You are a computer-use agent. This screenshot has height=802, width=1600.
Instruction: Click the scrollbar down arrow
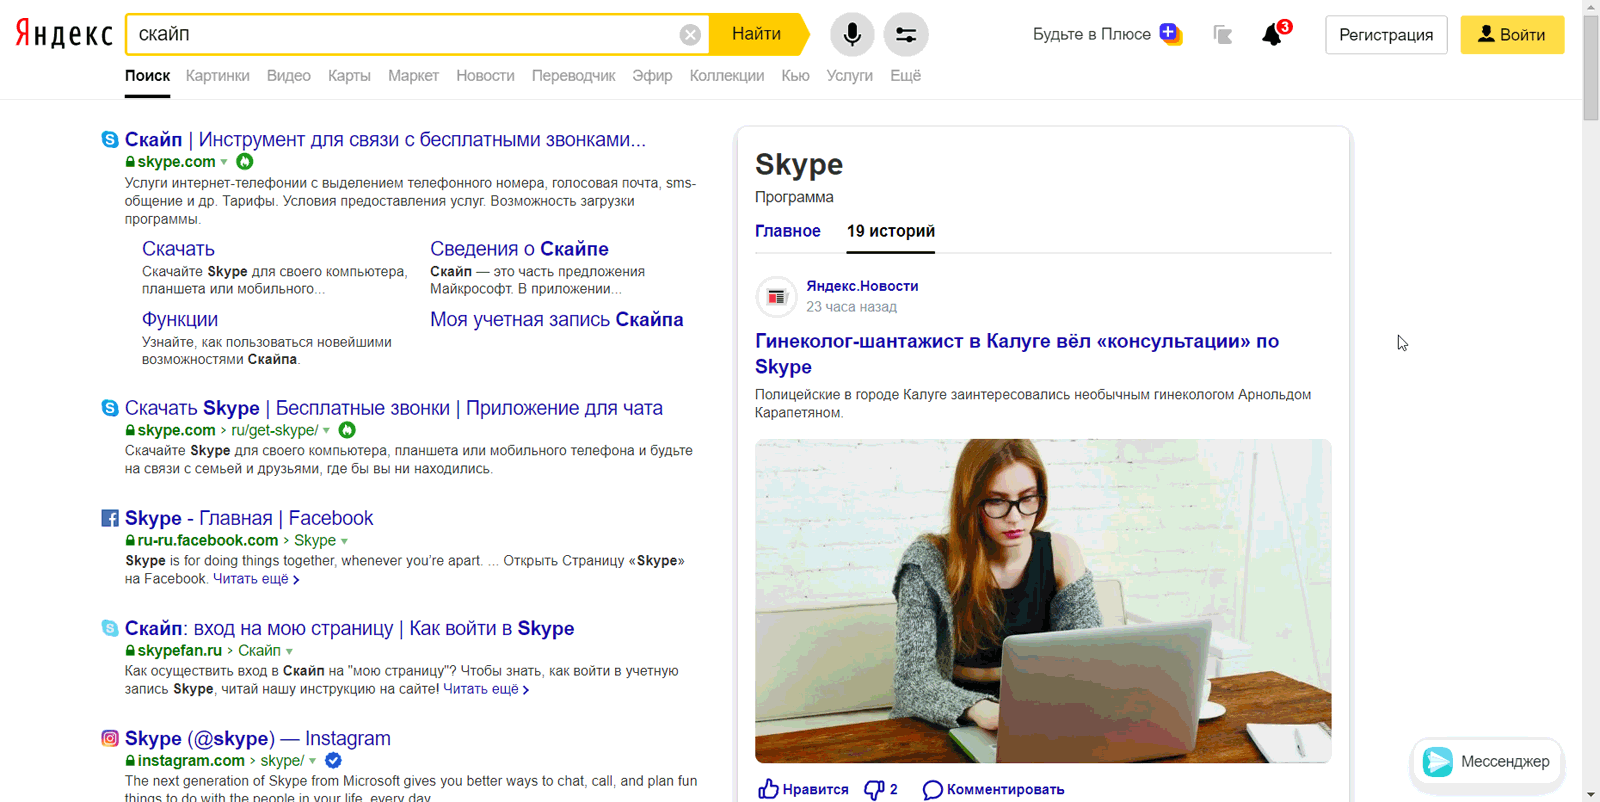click(1591, 794)
